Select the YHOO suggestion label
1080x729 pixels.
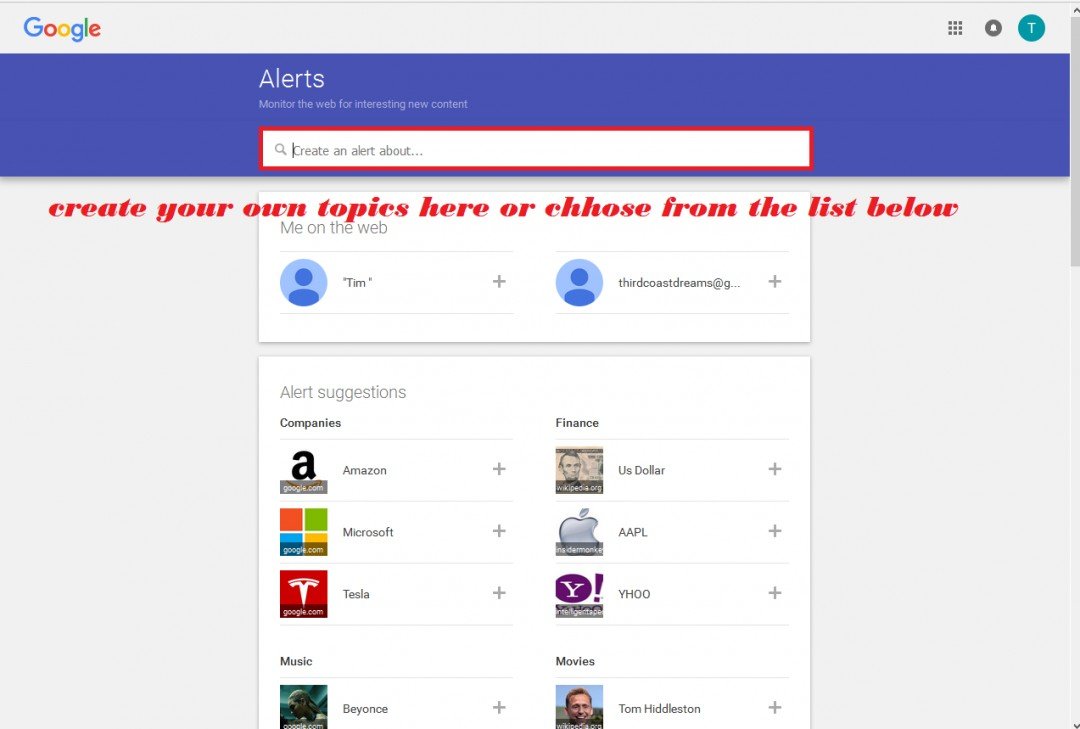[x=634, y=594]
